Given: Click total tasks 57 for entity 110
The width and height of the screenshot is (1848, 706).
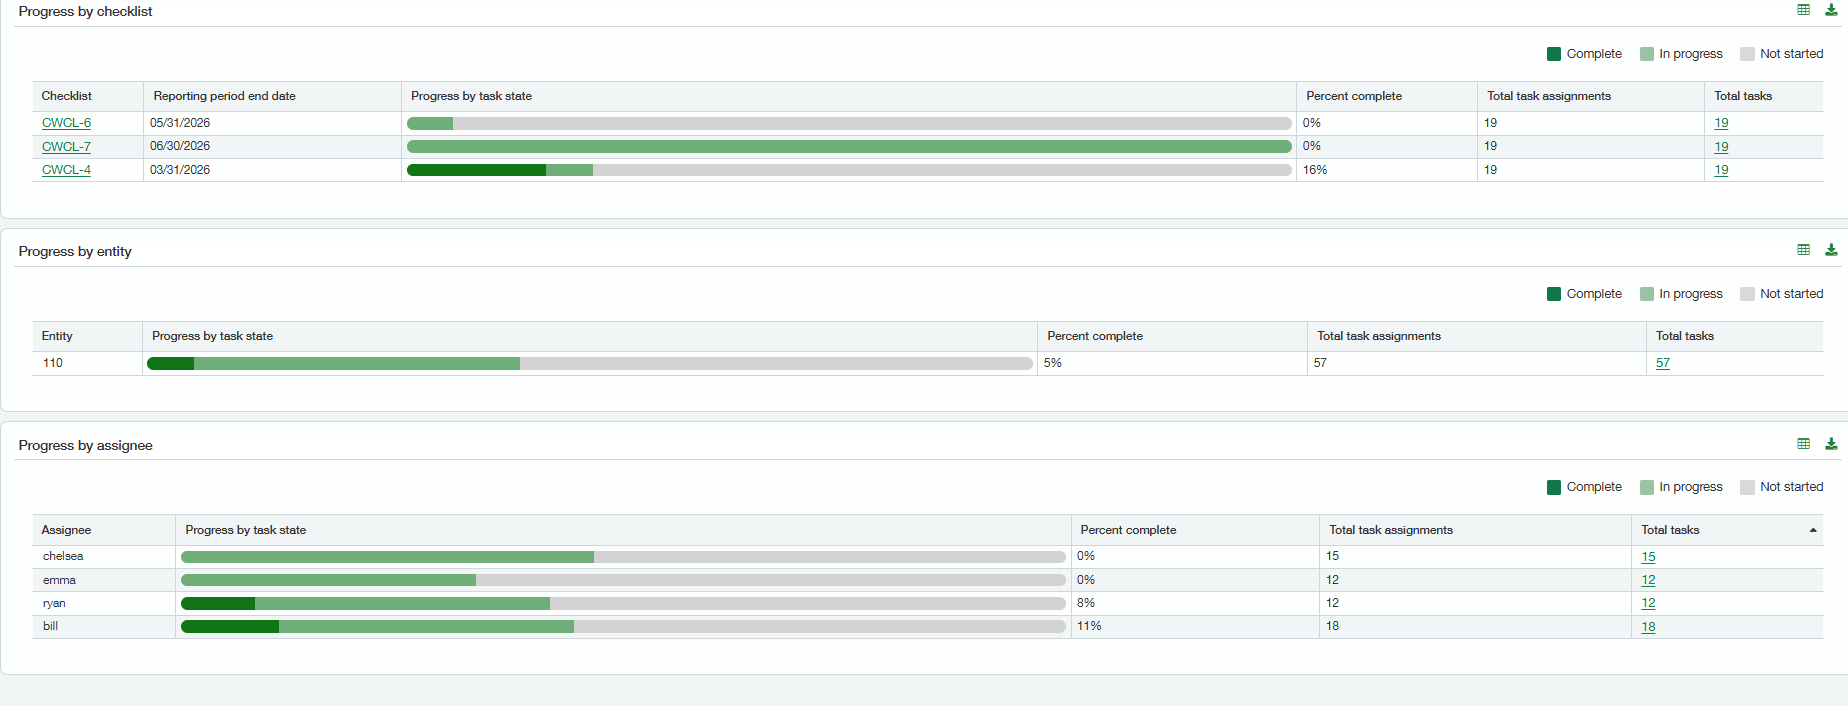Looking at the screenshot, I should [x=1662, y=363].
